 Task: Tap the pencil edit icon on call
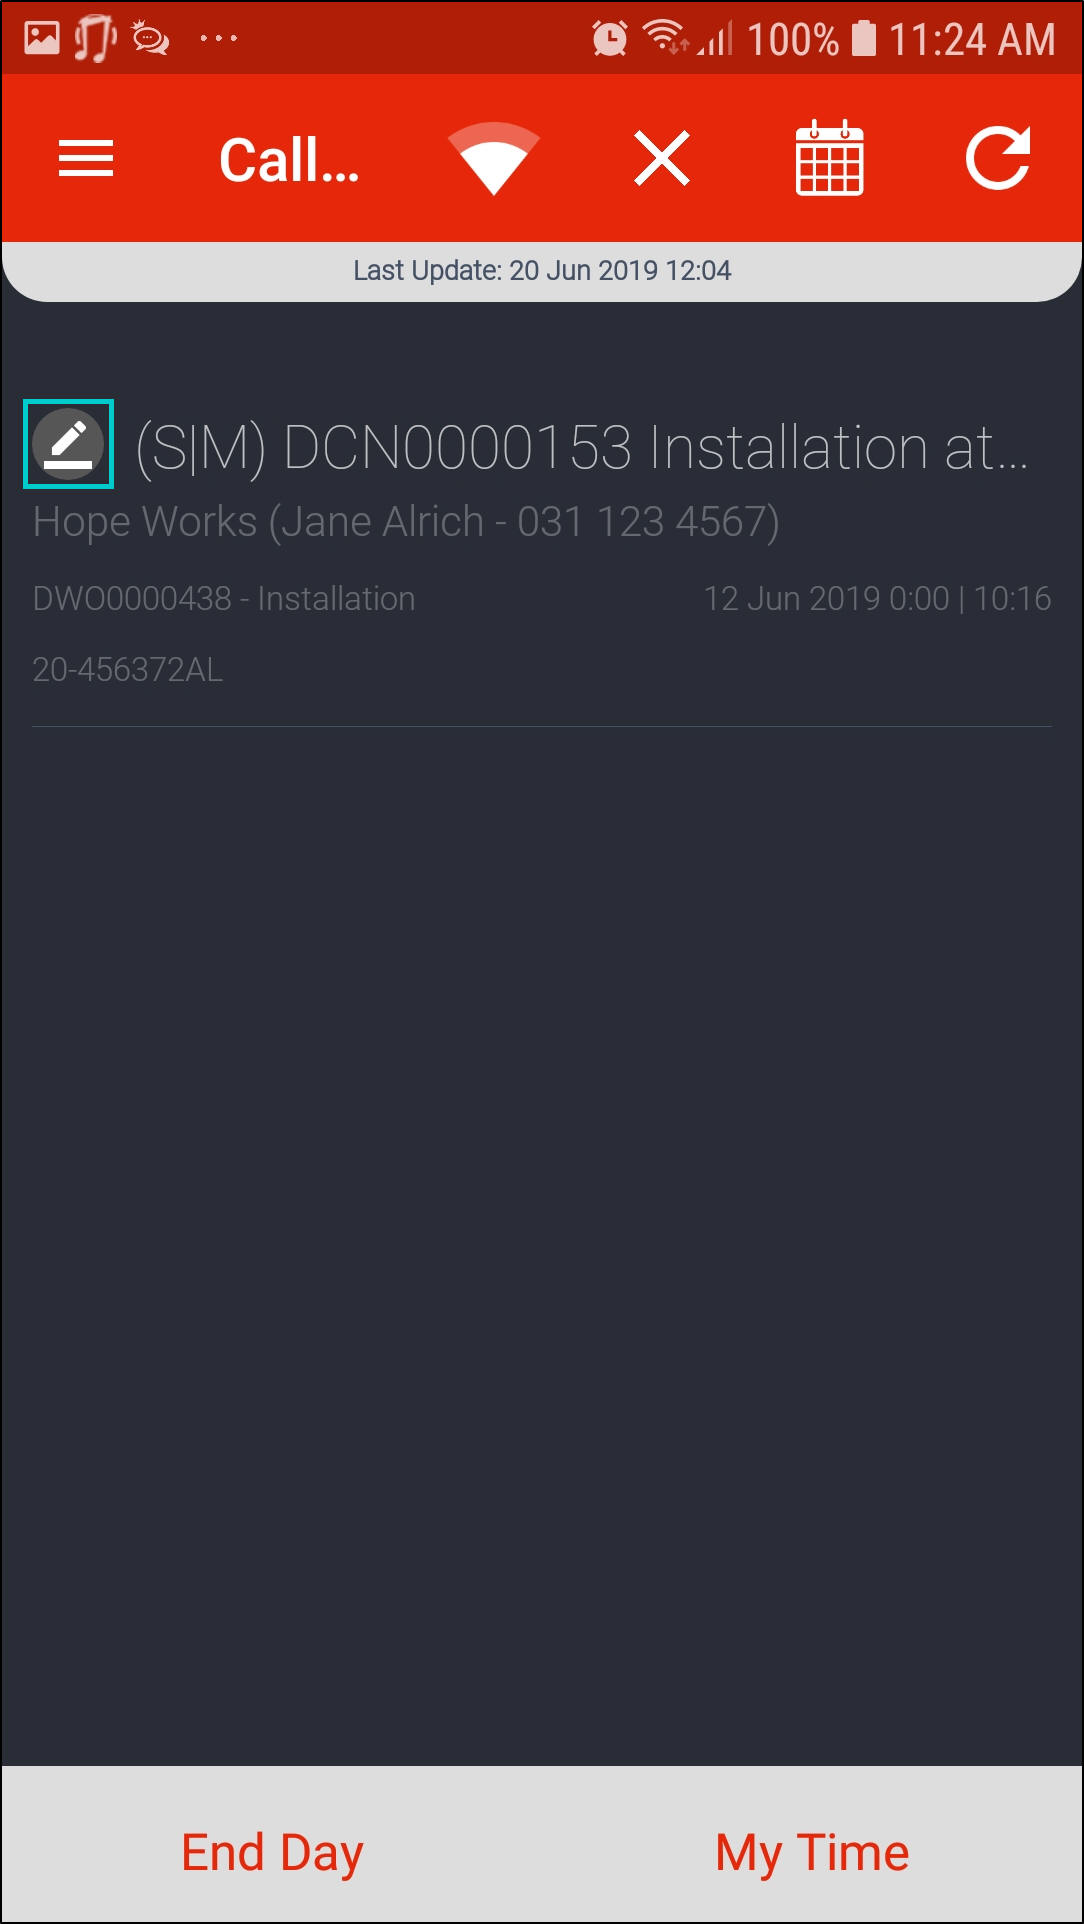click(x=68, y=444)
